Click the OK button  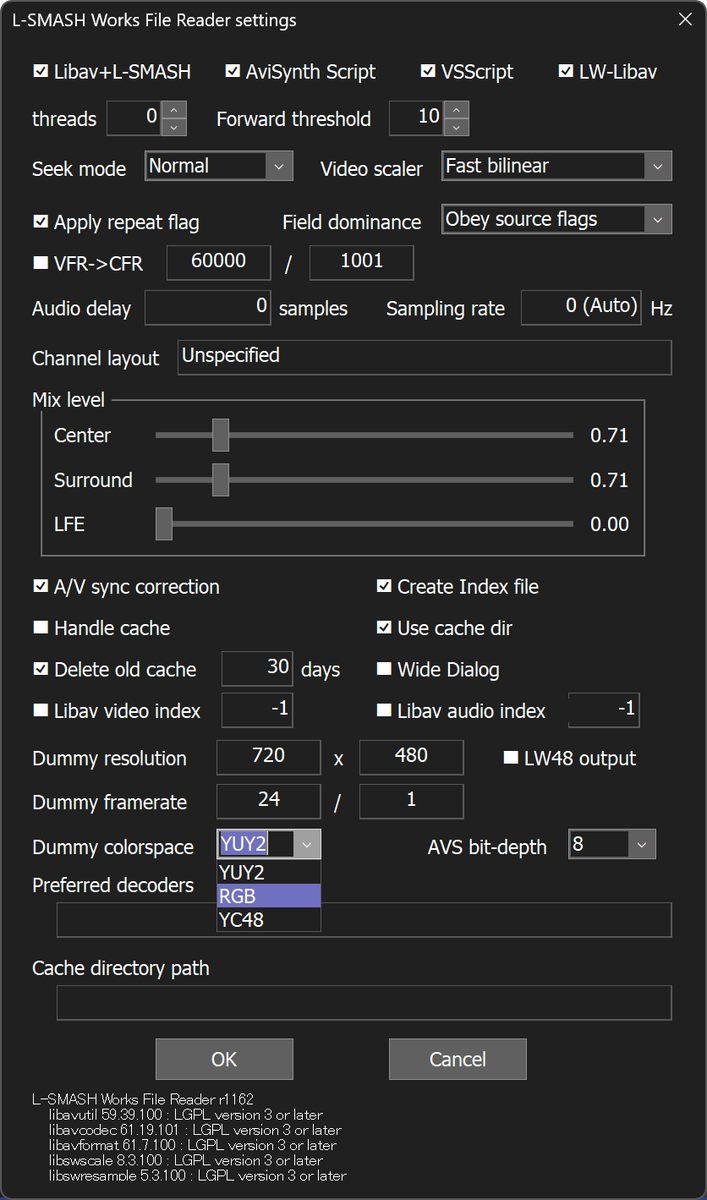coord(224,1059)
